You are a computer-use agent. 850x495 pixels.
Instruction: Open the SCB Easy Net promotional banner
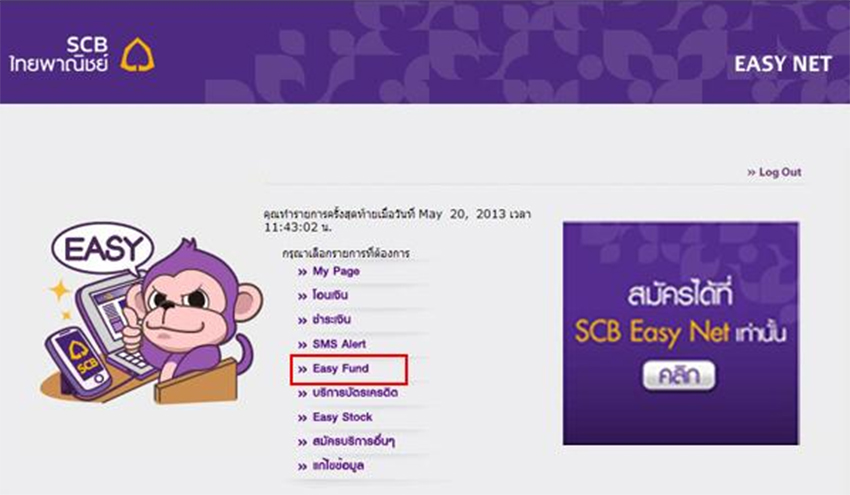tap(681, 333)
